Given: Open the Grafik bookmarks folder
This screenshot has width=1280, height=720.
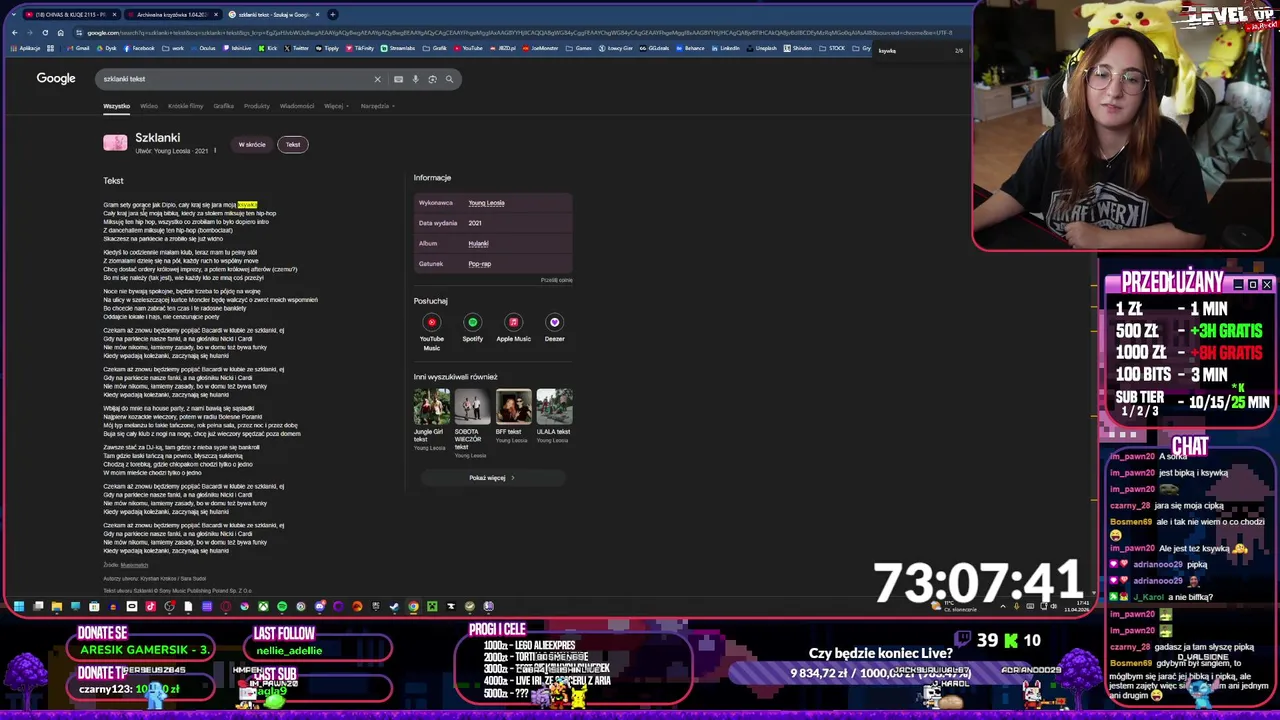Looking at the screenshot, I should click(x=435, y=48).
